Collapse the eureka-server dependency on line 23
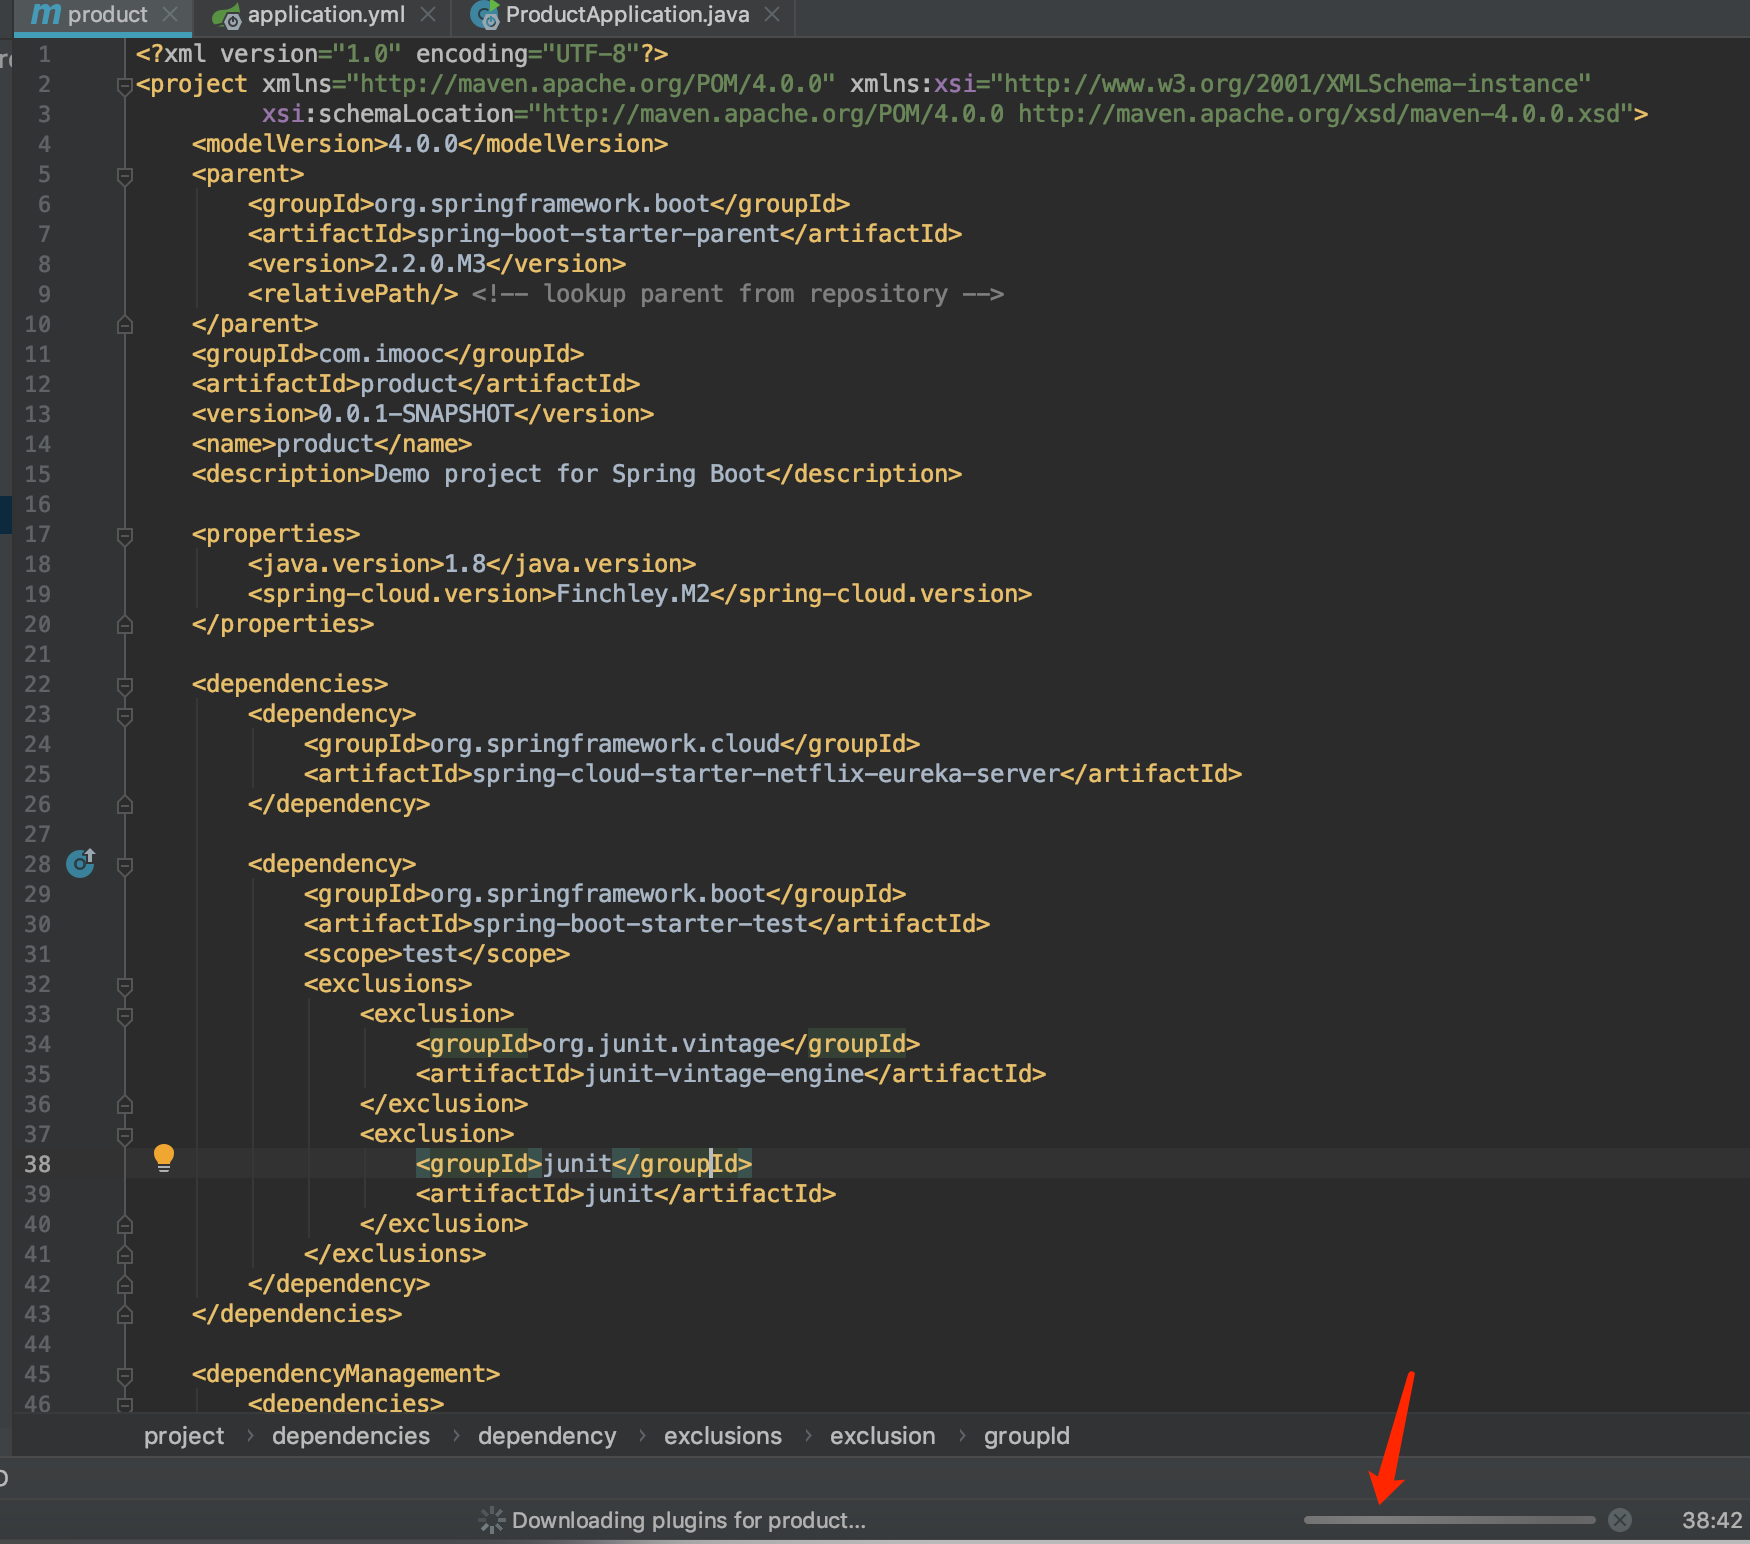 pyautogui.click(x=125, y=716)
